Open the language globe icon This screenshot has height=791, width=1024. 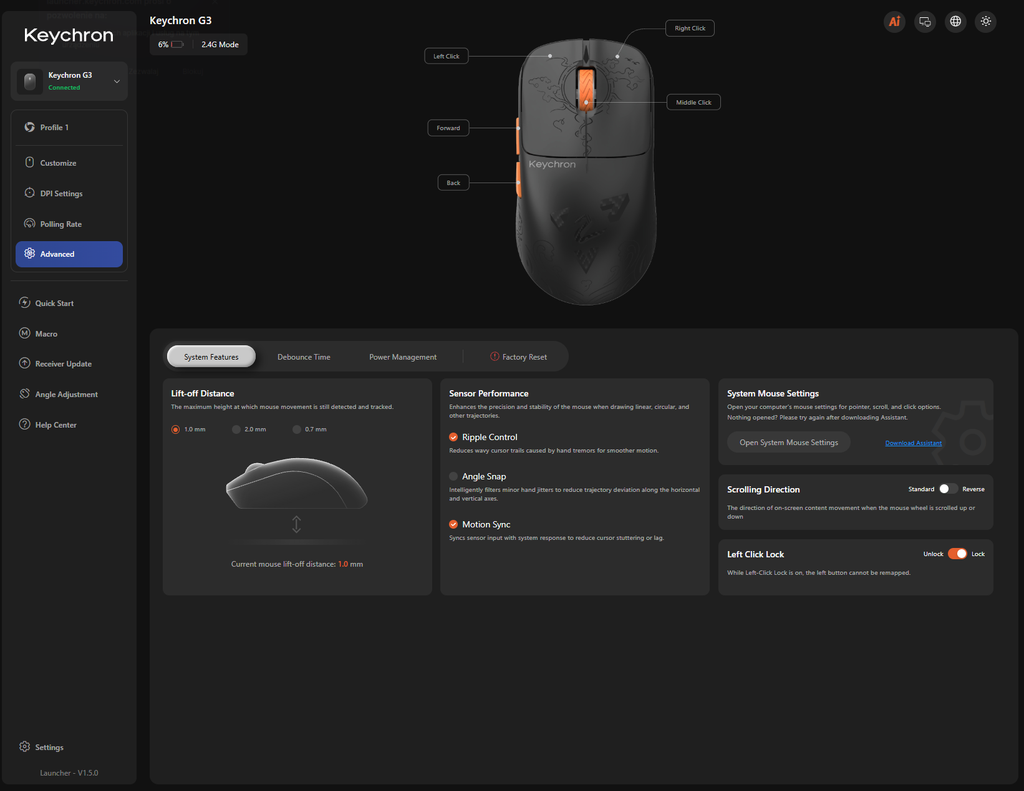coord(955,22)
